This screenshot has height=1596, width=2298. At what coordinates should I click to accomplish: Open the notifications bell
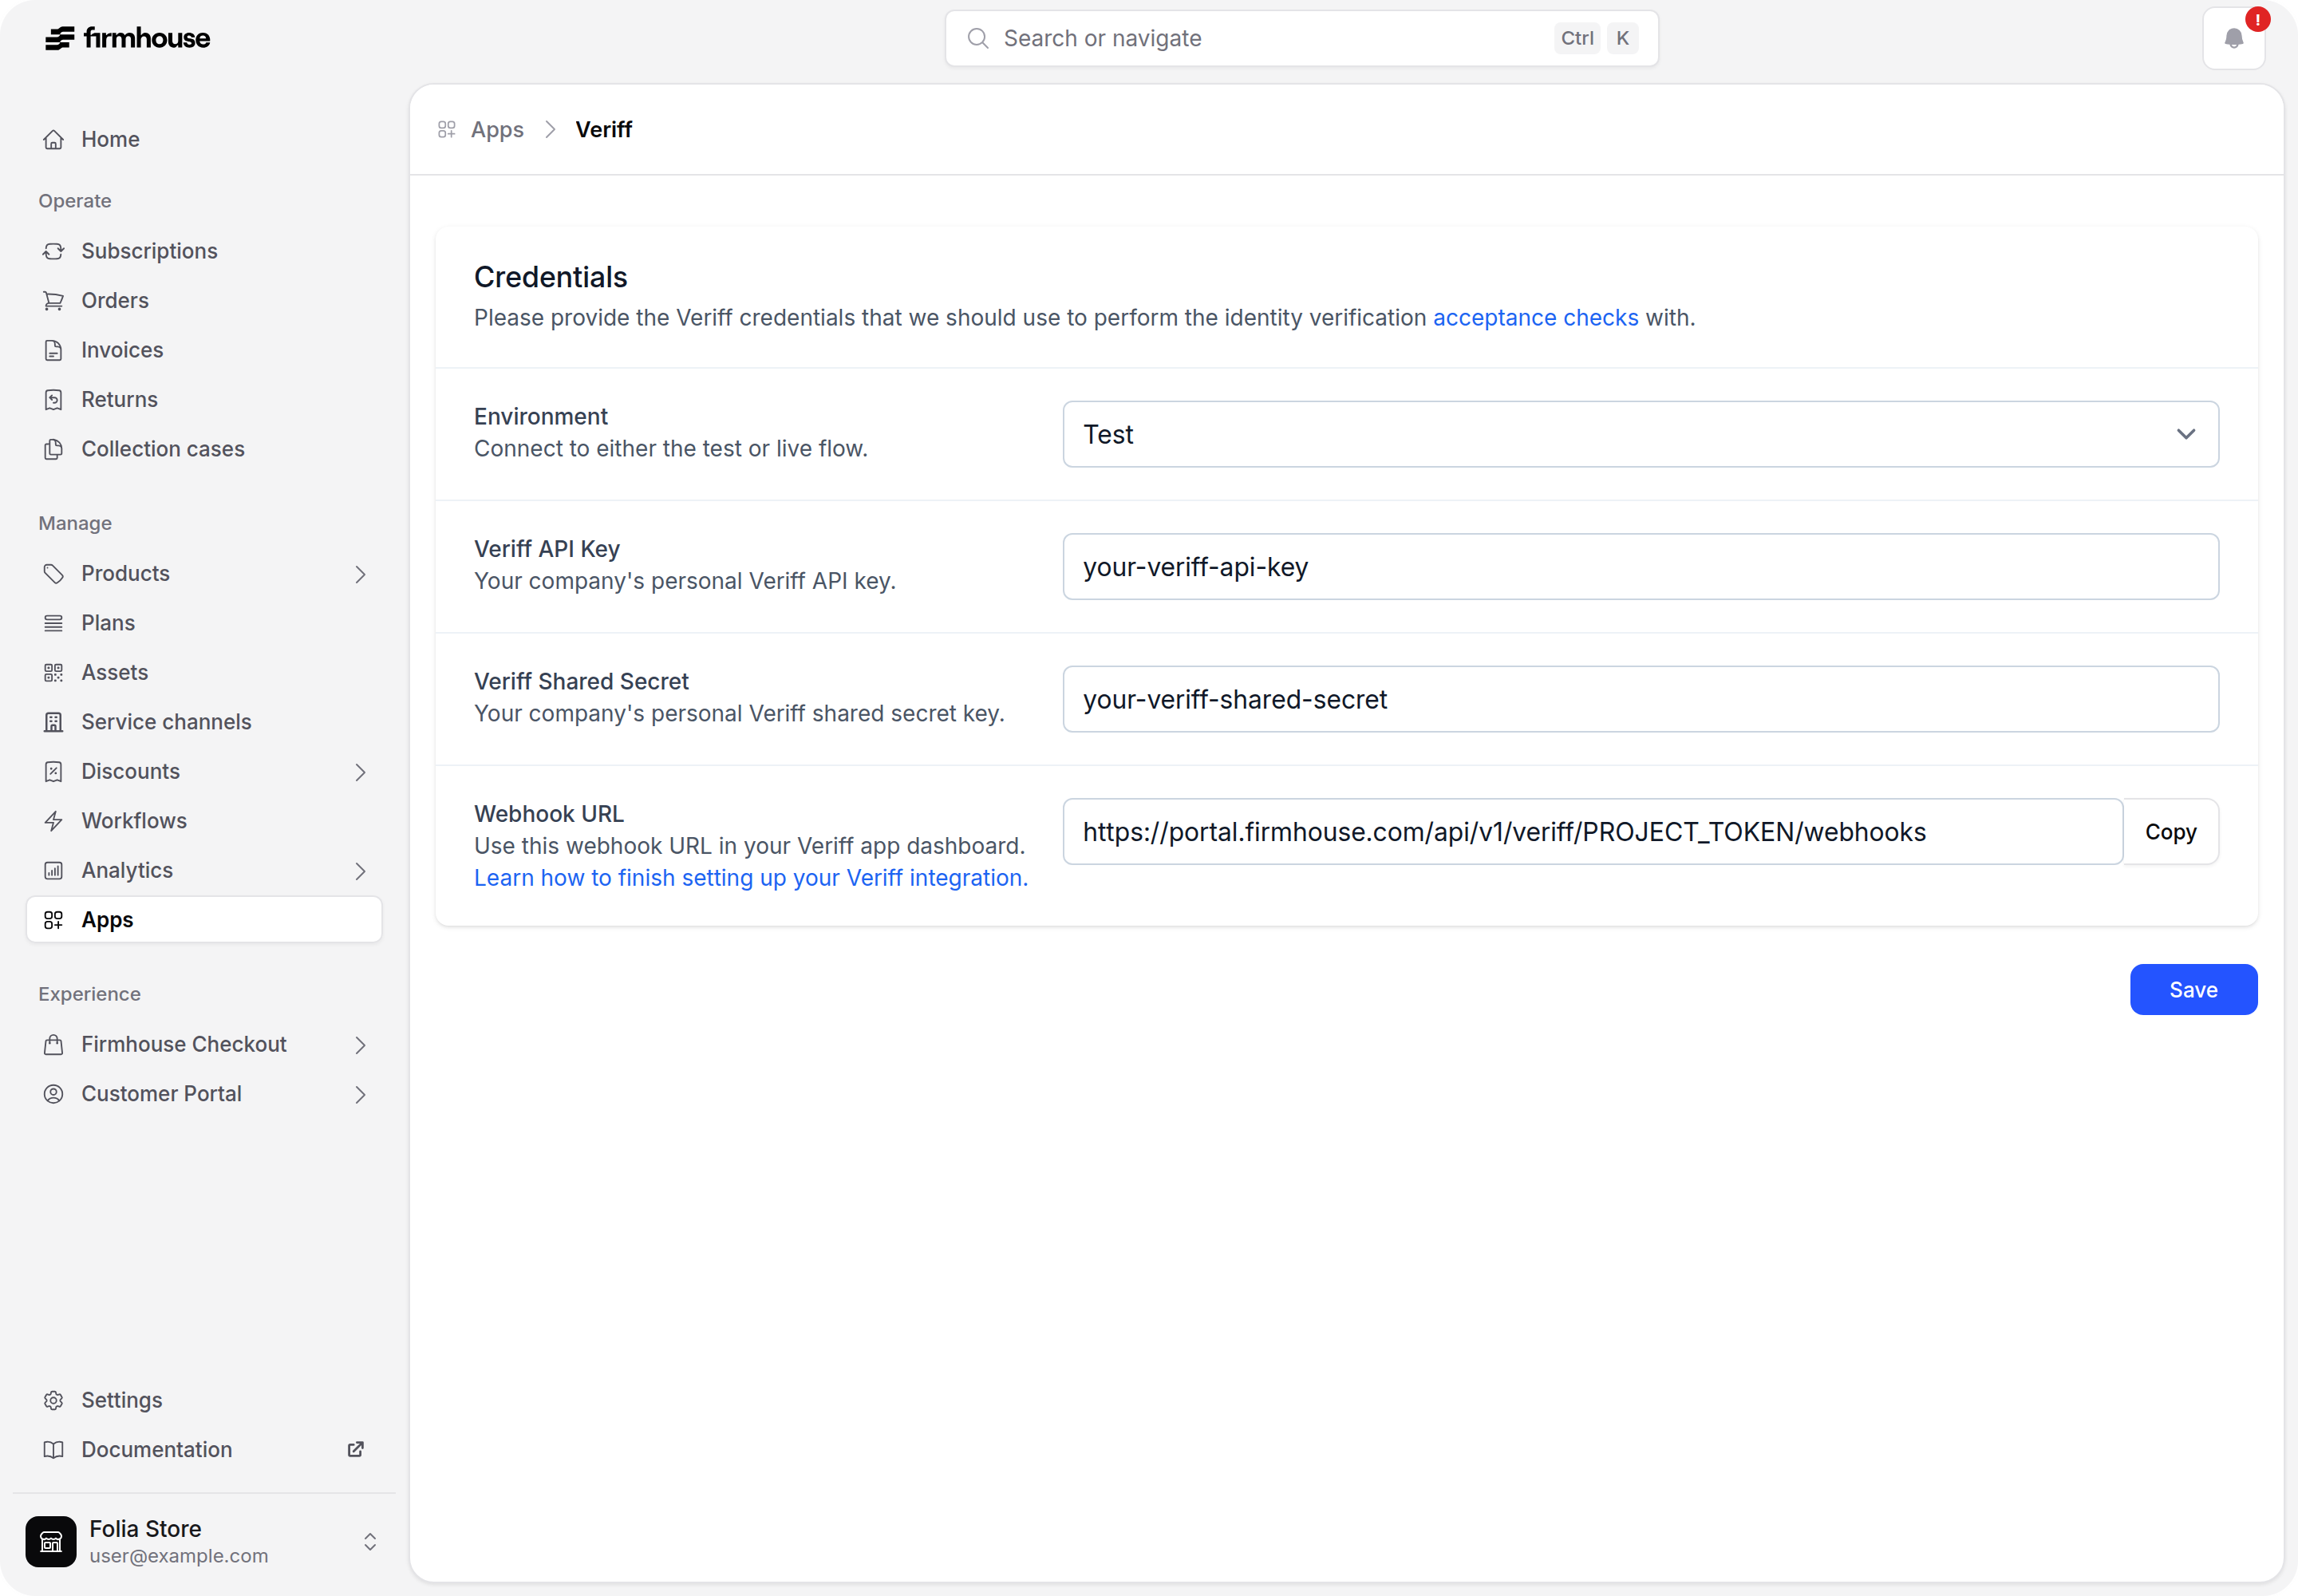pyautogui.click(x=2233, y=39)
